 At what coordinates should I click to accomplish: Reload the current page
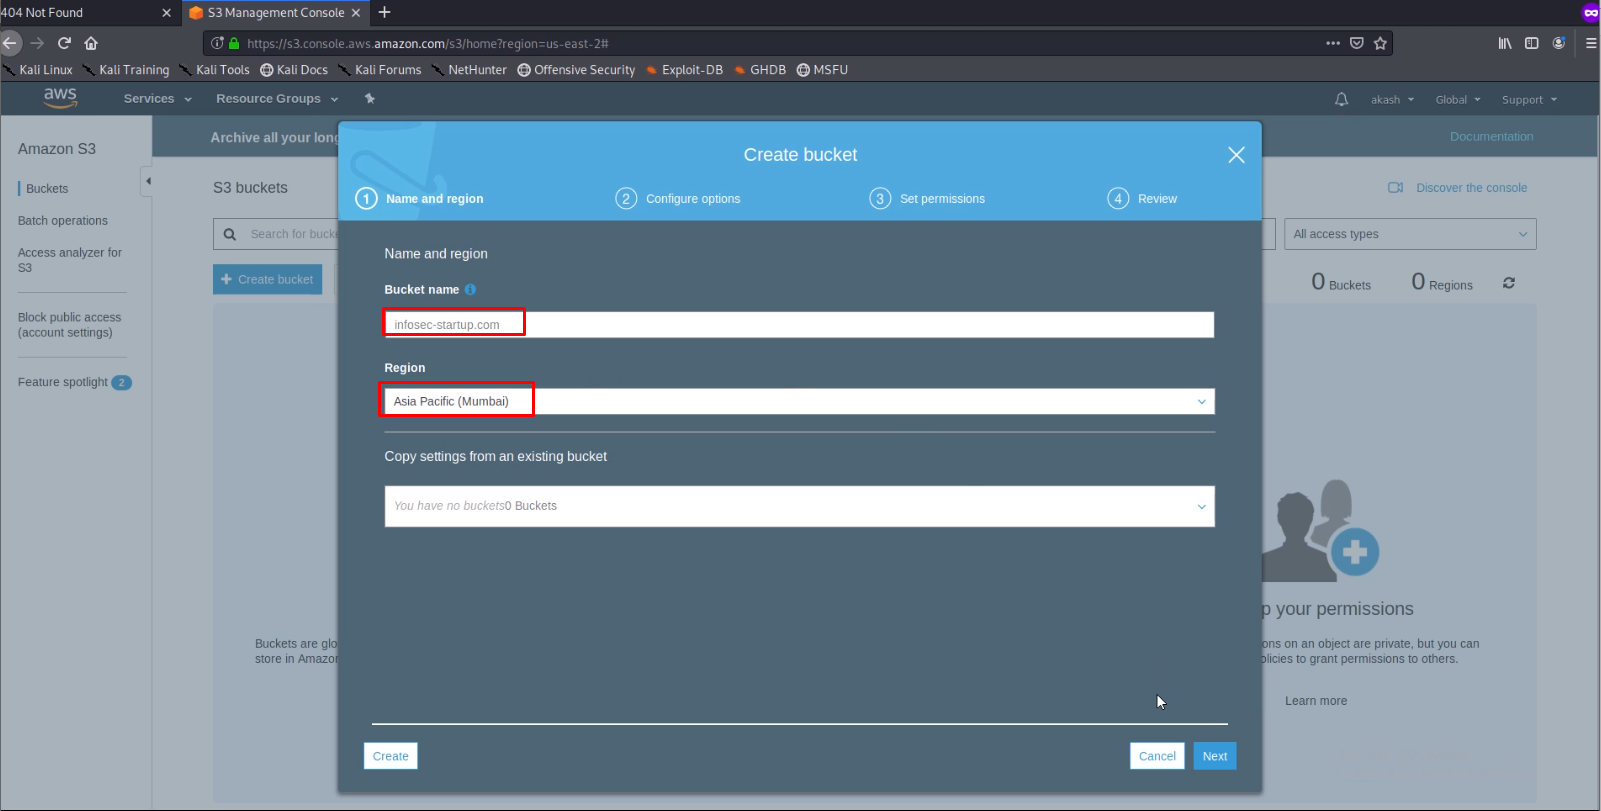[x=64, y=43]
